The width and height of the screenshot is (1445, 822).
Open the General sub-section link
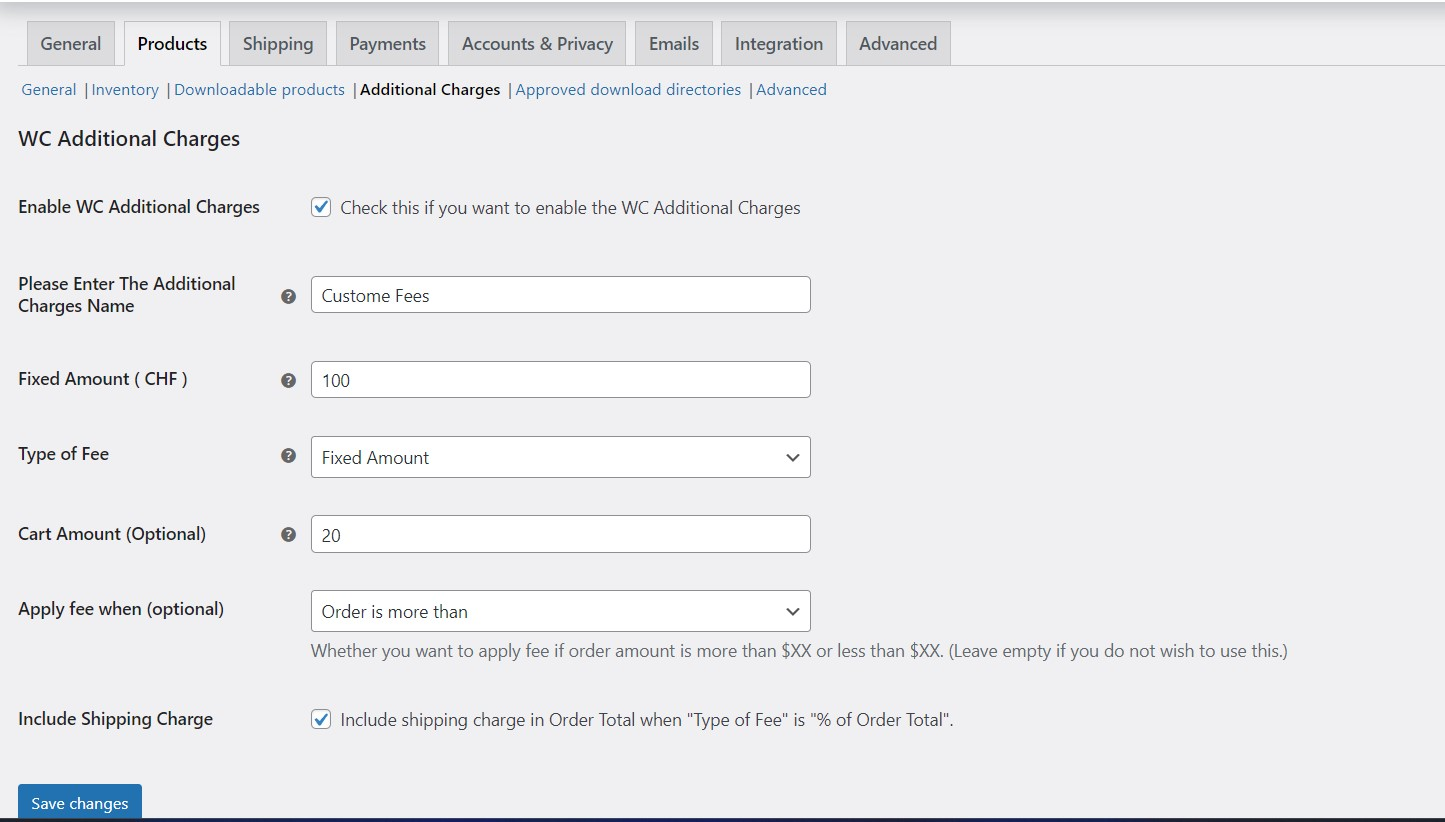(49, 89)
